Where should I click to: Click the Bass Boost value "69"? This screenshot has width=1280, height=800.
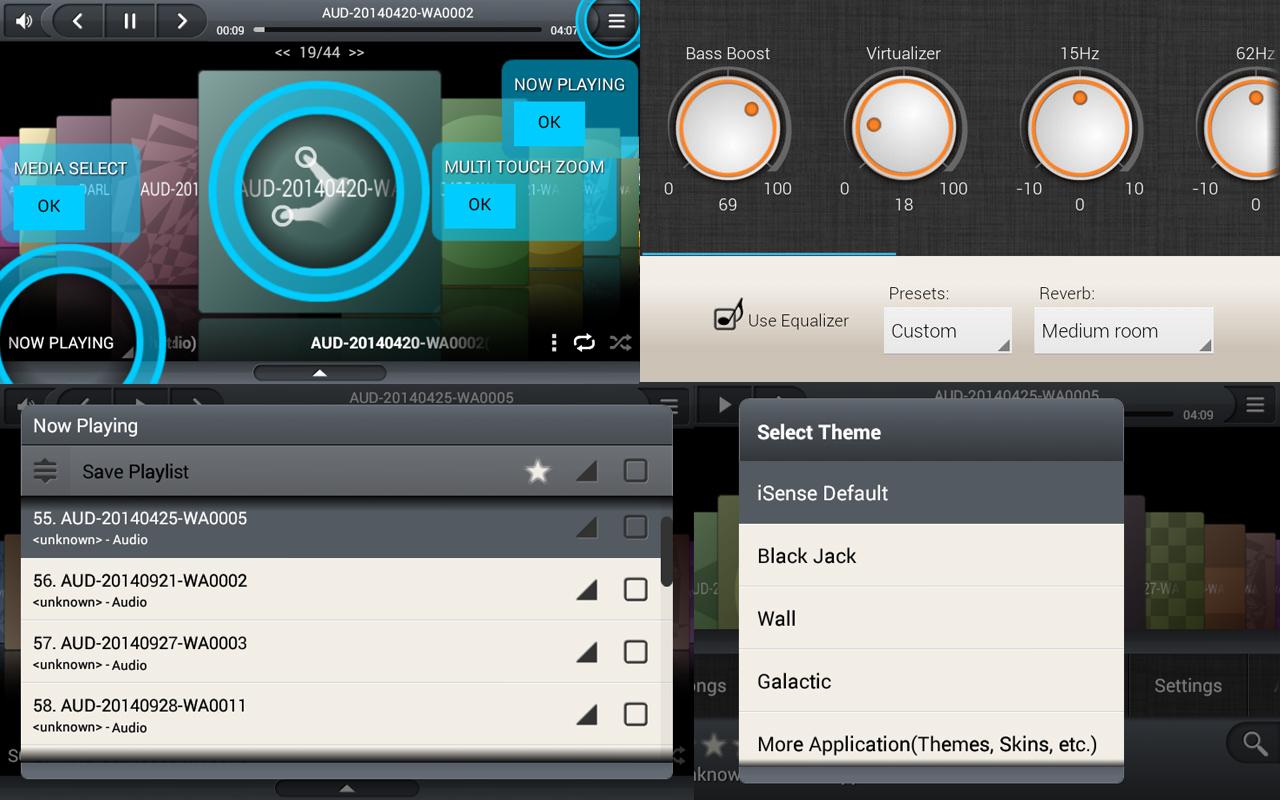coord(728,205)
